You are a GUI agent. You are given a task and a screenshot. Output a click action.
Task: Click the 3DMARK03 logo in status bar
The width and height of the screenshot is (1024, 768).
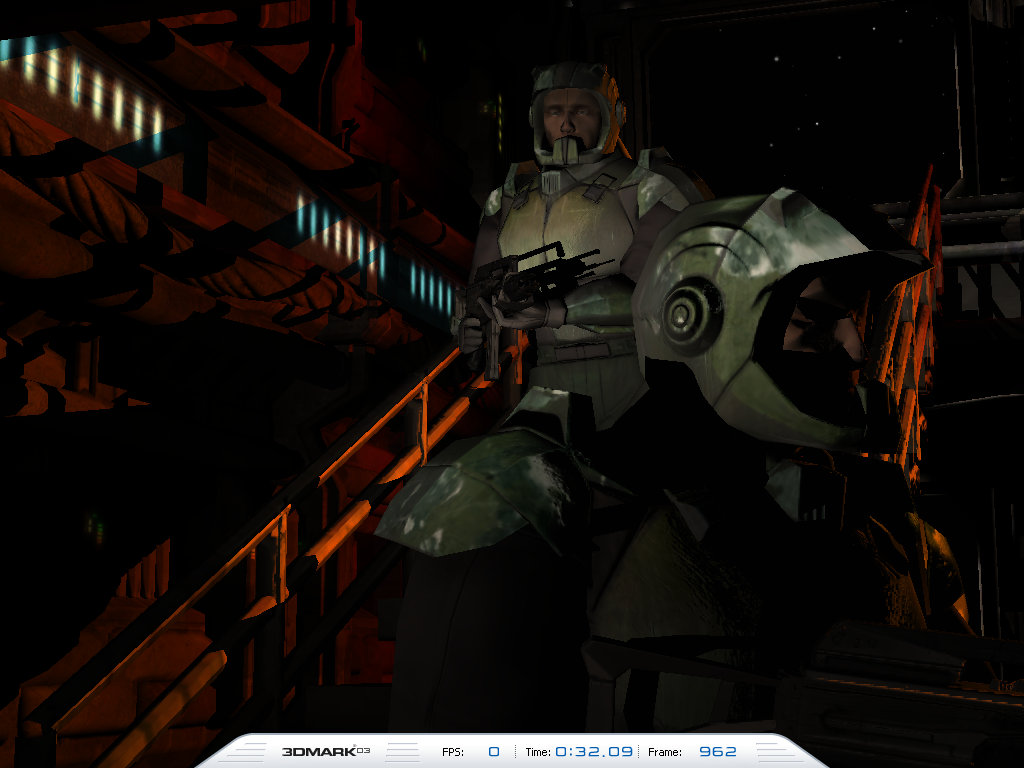click(x=326, y=752)
